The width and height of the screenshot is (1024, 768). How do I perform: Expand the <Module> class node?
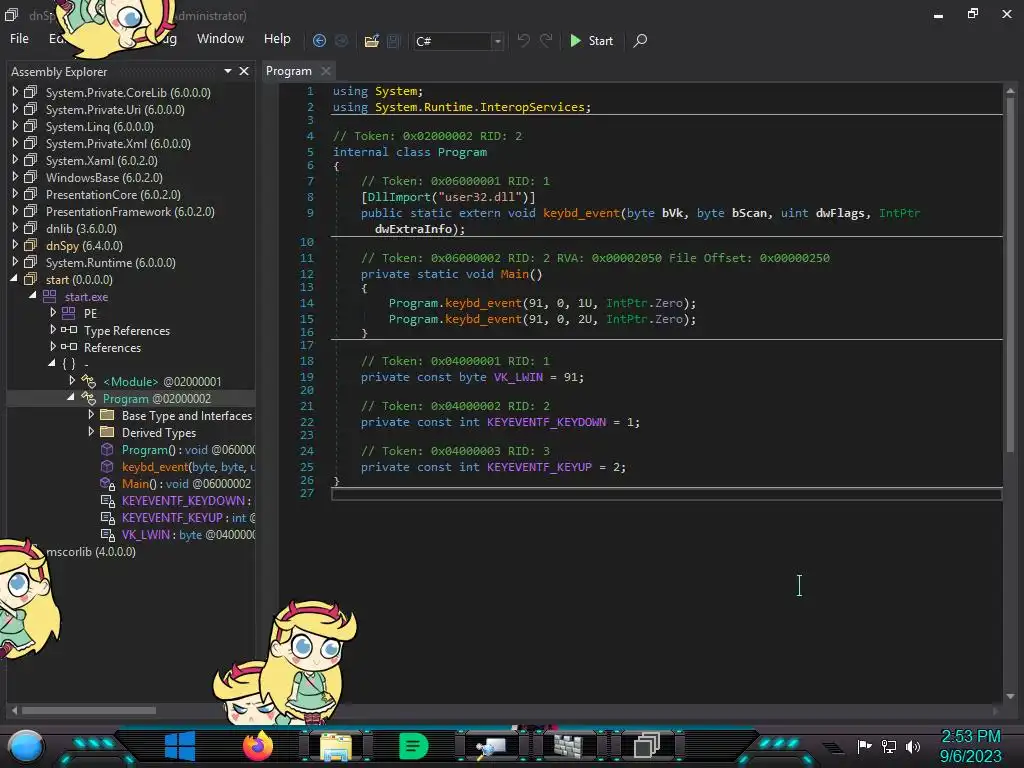tap(72, 381)
